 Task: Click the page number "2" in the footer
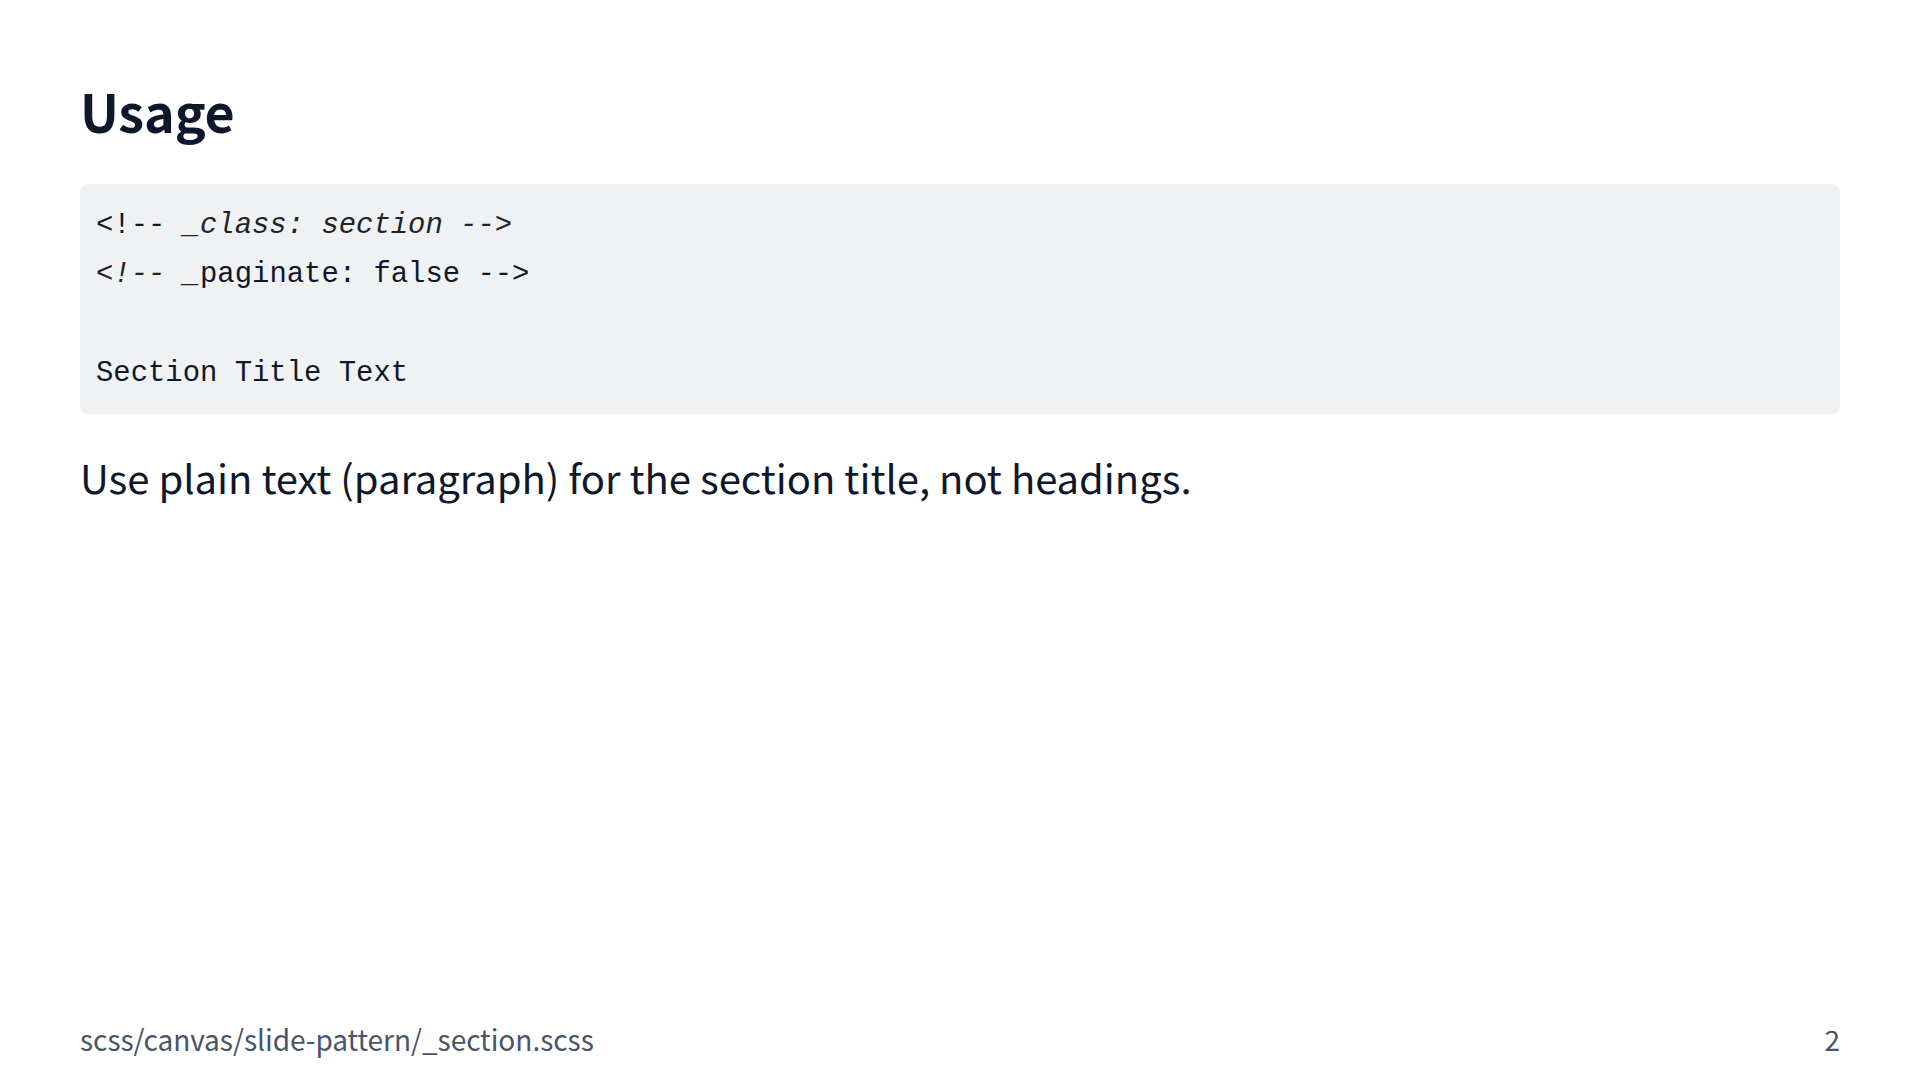pos(1831,1041)
